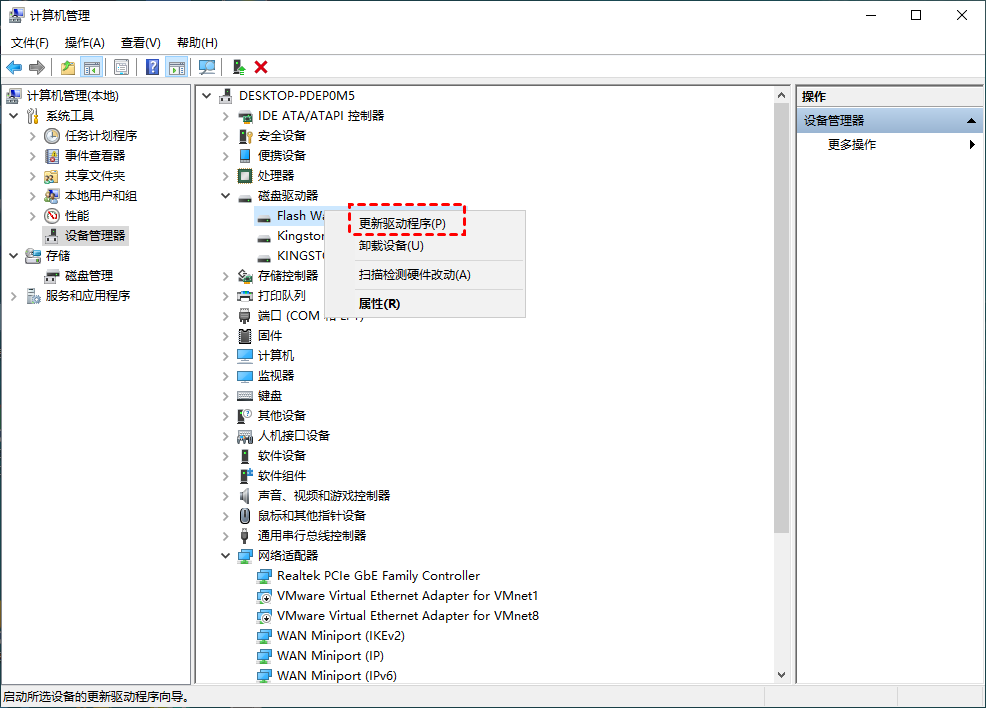The width and height of the screenshot is (986, 708).
Task: Expand the 其他设备 node
Action: pyautogui.click(x=225, y=416)
